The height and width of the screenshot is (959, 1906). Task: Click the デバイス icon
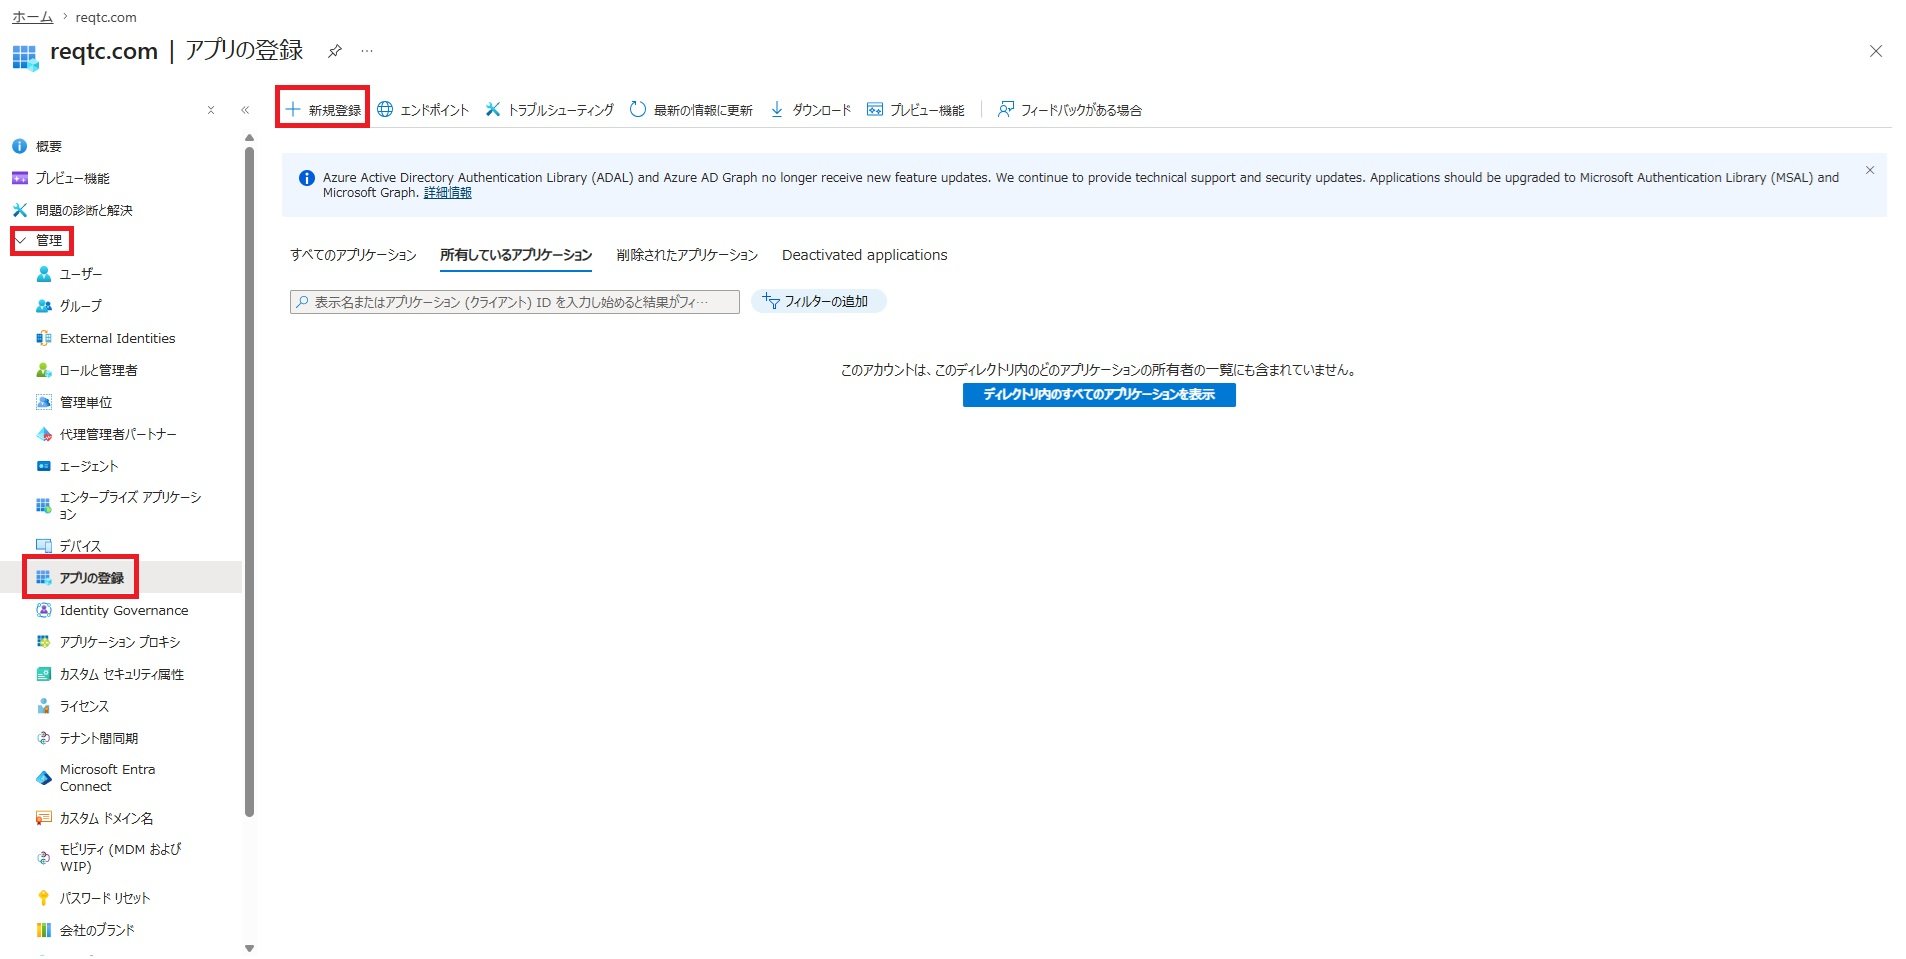[43, 546]
